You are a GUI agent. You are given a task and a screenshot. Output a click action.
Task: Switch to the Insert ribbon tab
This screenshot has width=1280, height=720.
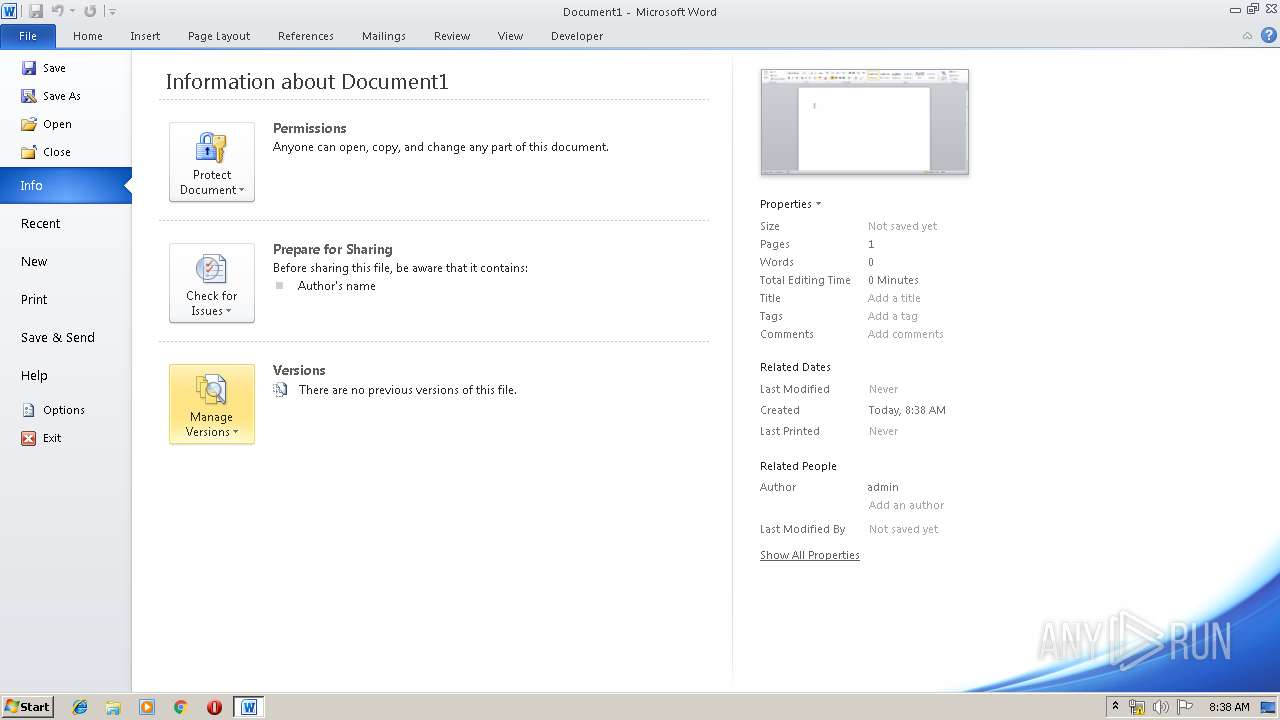[x=145, y=36]
